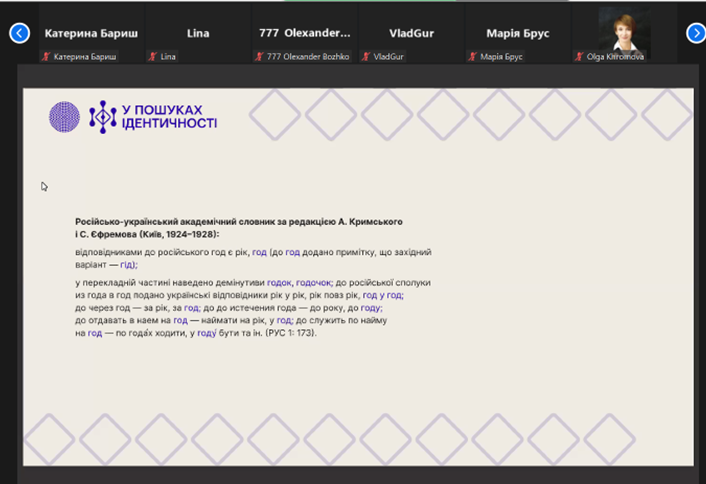
Task: Click the blue word 'гід' in the slide
Action: click(x=127, y=265)
